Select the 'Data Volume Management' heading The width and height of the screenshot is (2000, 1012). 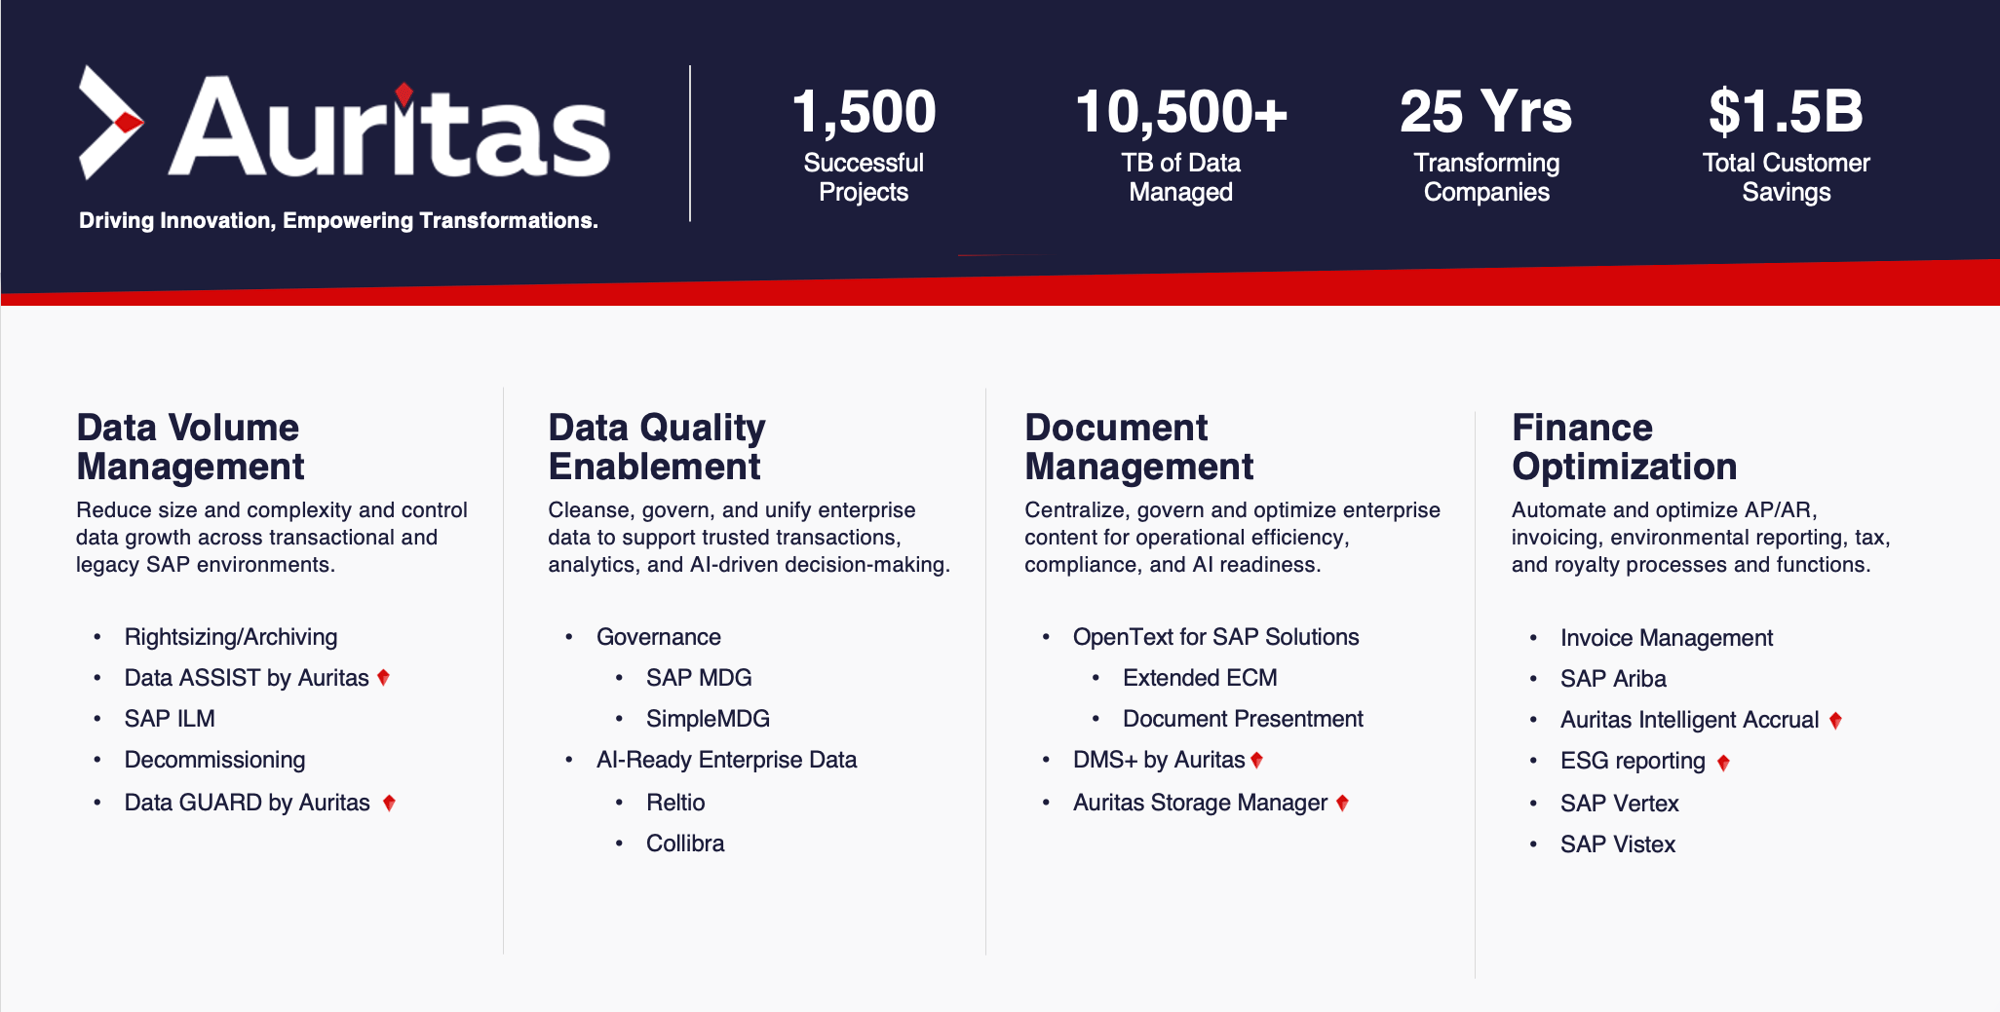[x=190, y=447]
